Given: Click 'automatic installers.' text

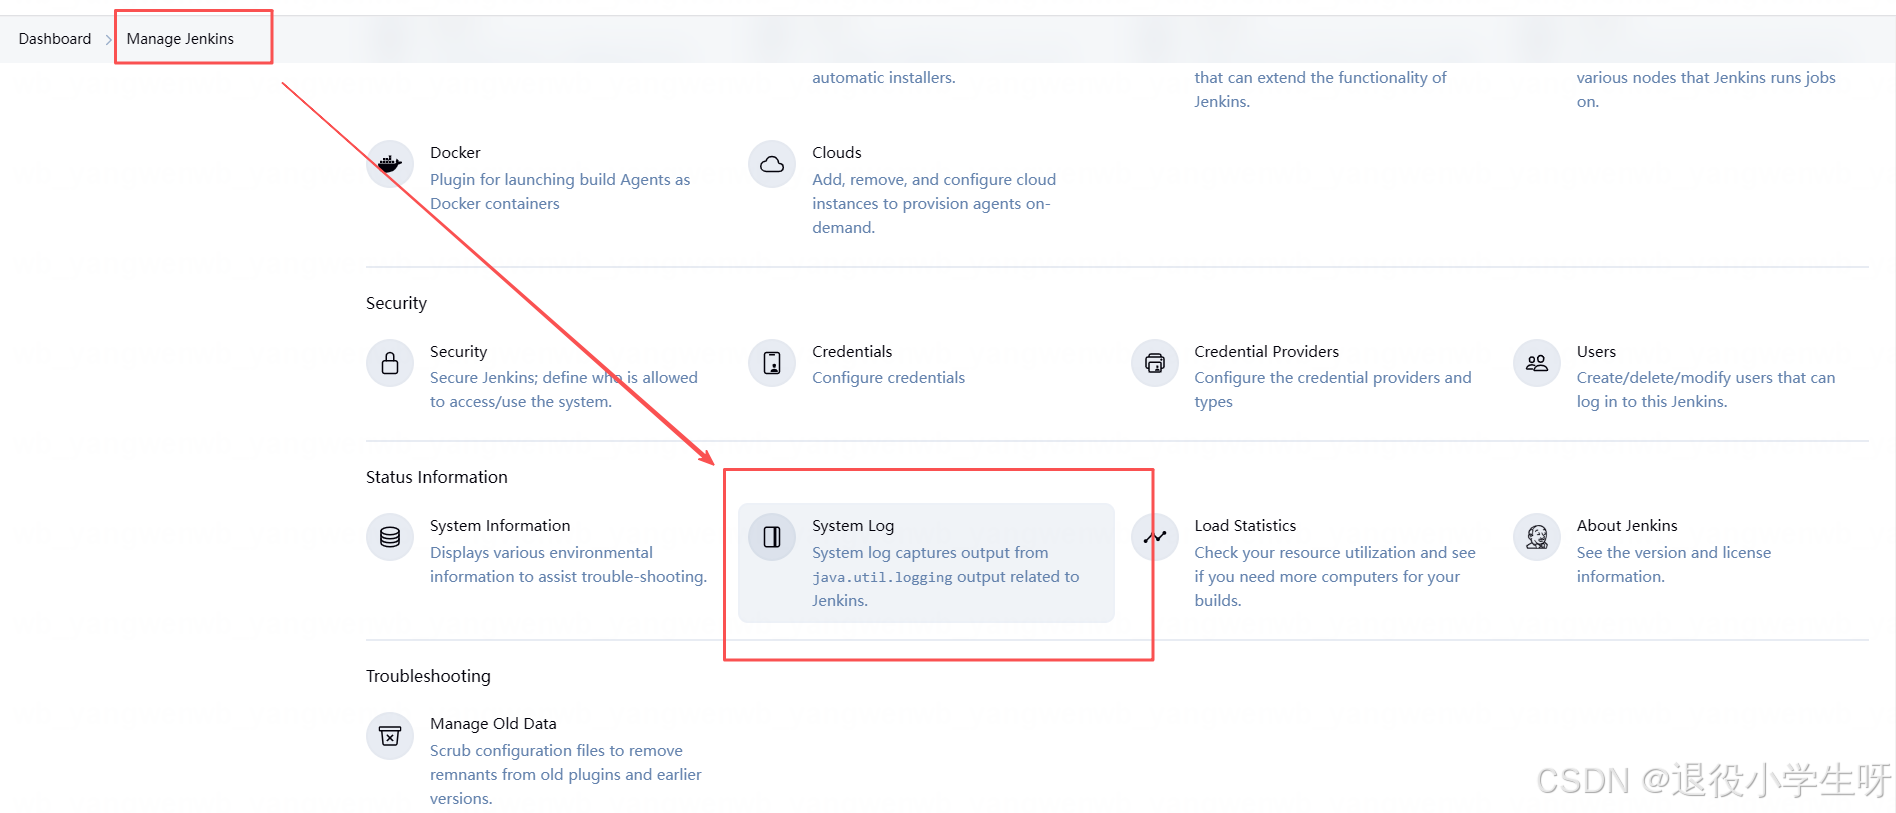Looking at the screenshot, I should click(x=884, y=77).
